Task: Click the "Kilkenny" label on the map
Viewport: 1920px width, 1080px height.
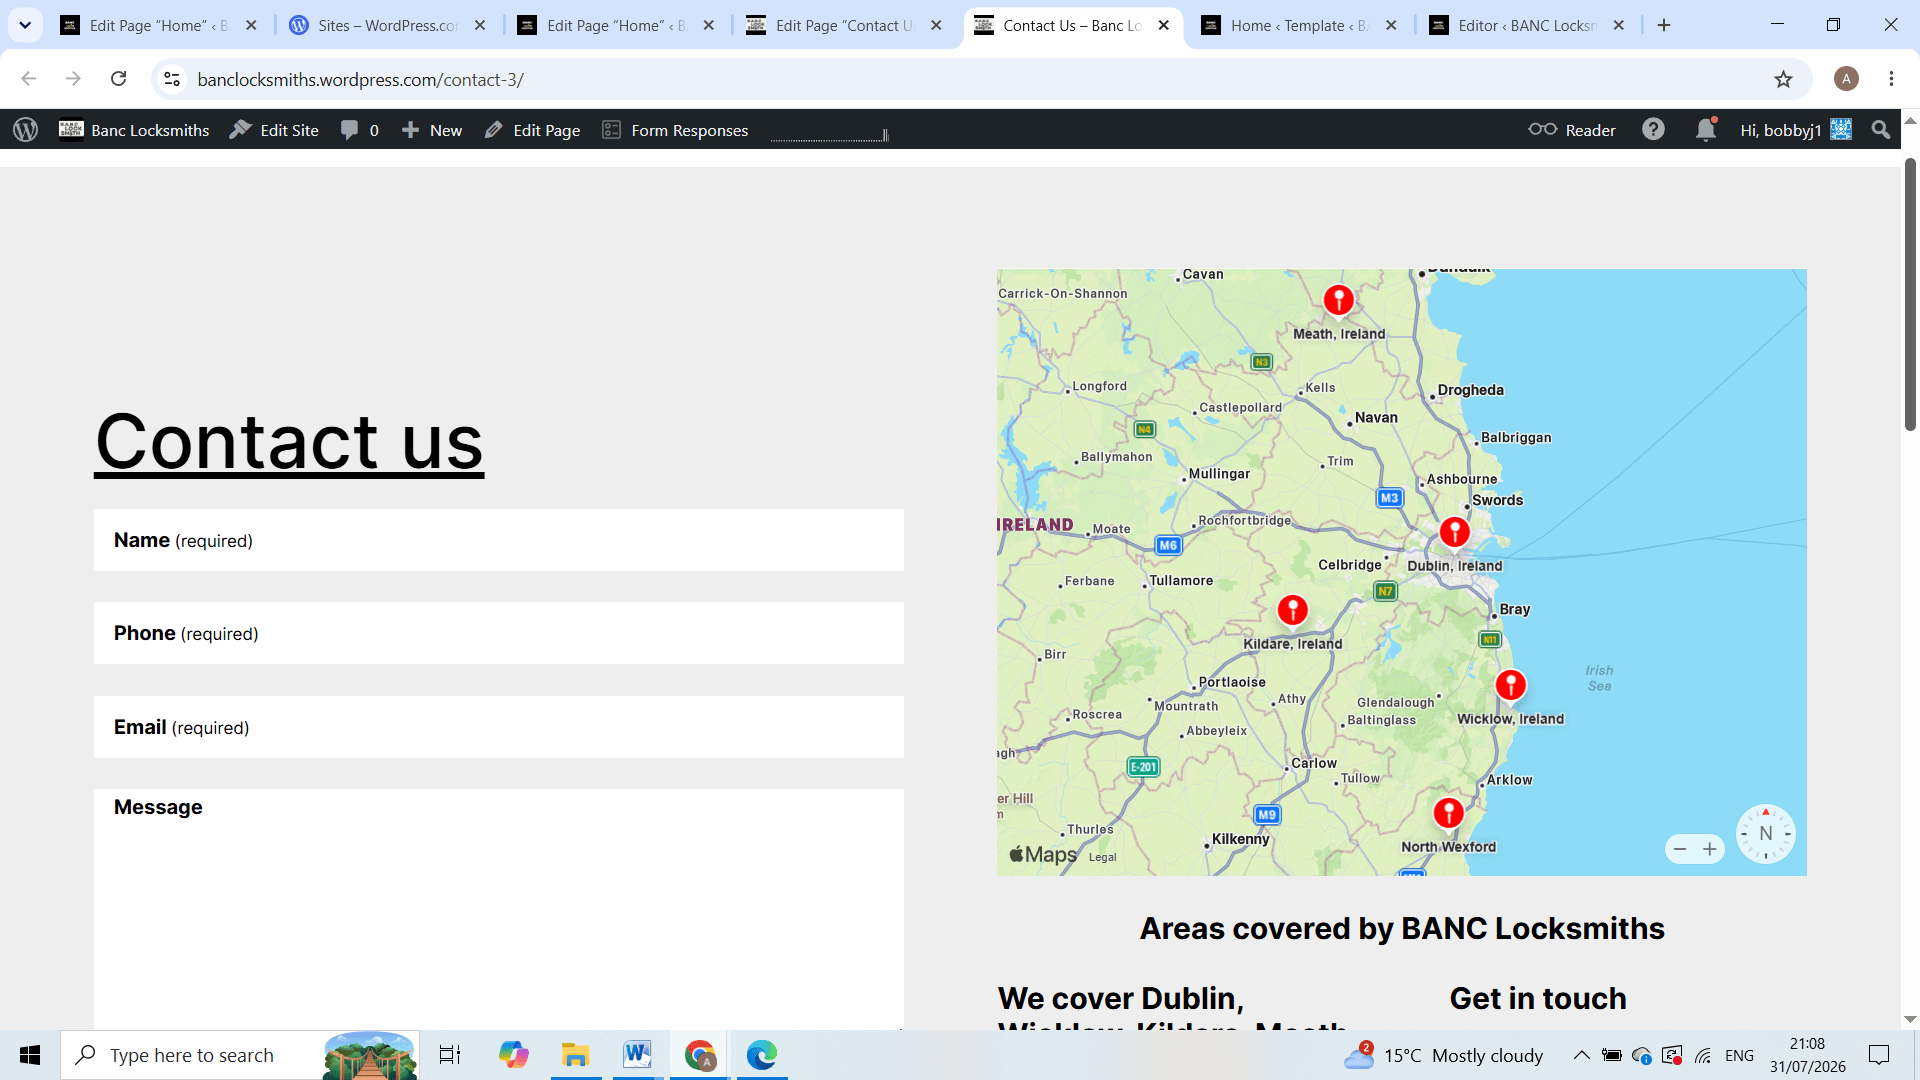Action: 1240,839
